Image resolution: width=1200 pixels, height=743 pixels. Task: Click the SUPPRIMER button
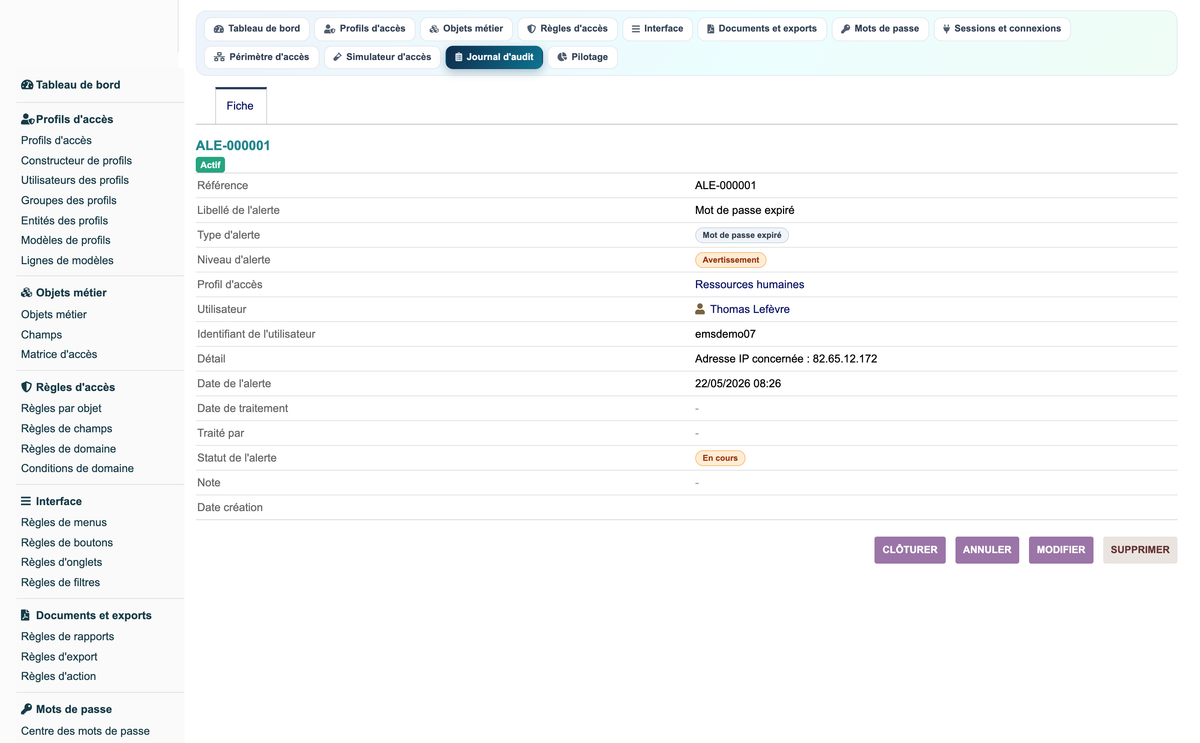point(1140,550)
